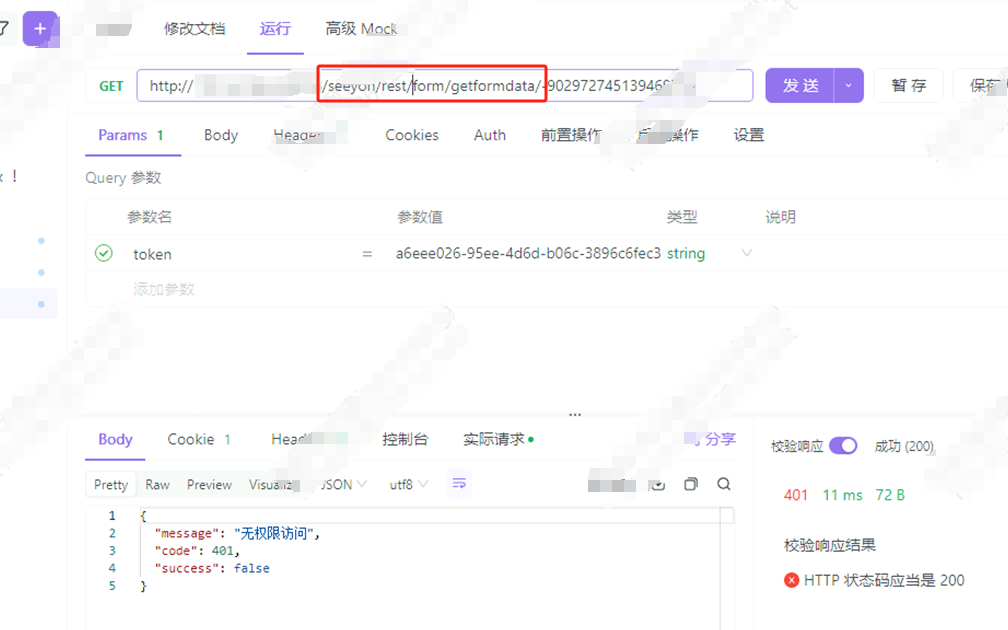Select the Raw view mode

click(158, 484)
